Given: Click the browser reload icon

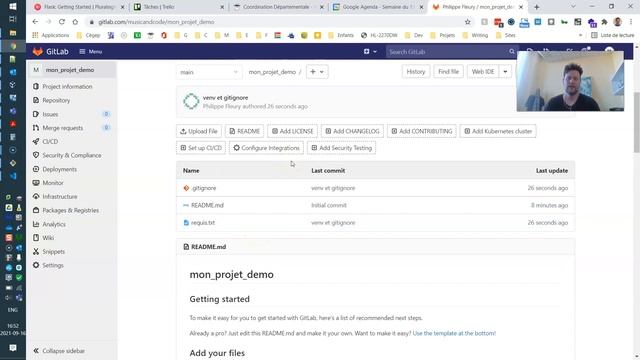Looking at the screenshot, I should [x=62, y=22].
